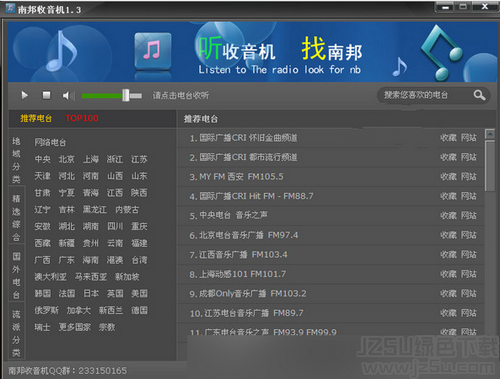Viewport: 500px width, 379px height.
Task: Select 台湾 region
Action: [139, 260]
